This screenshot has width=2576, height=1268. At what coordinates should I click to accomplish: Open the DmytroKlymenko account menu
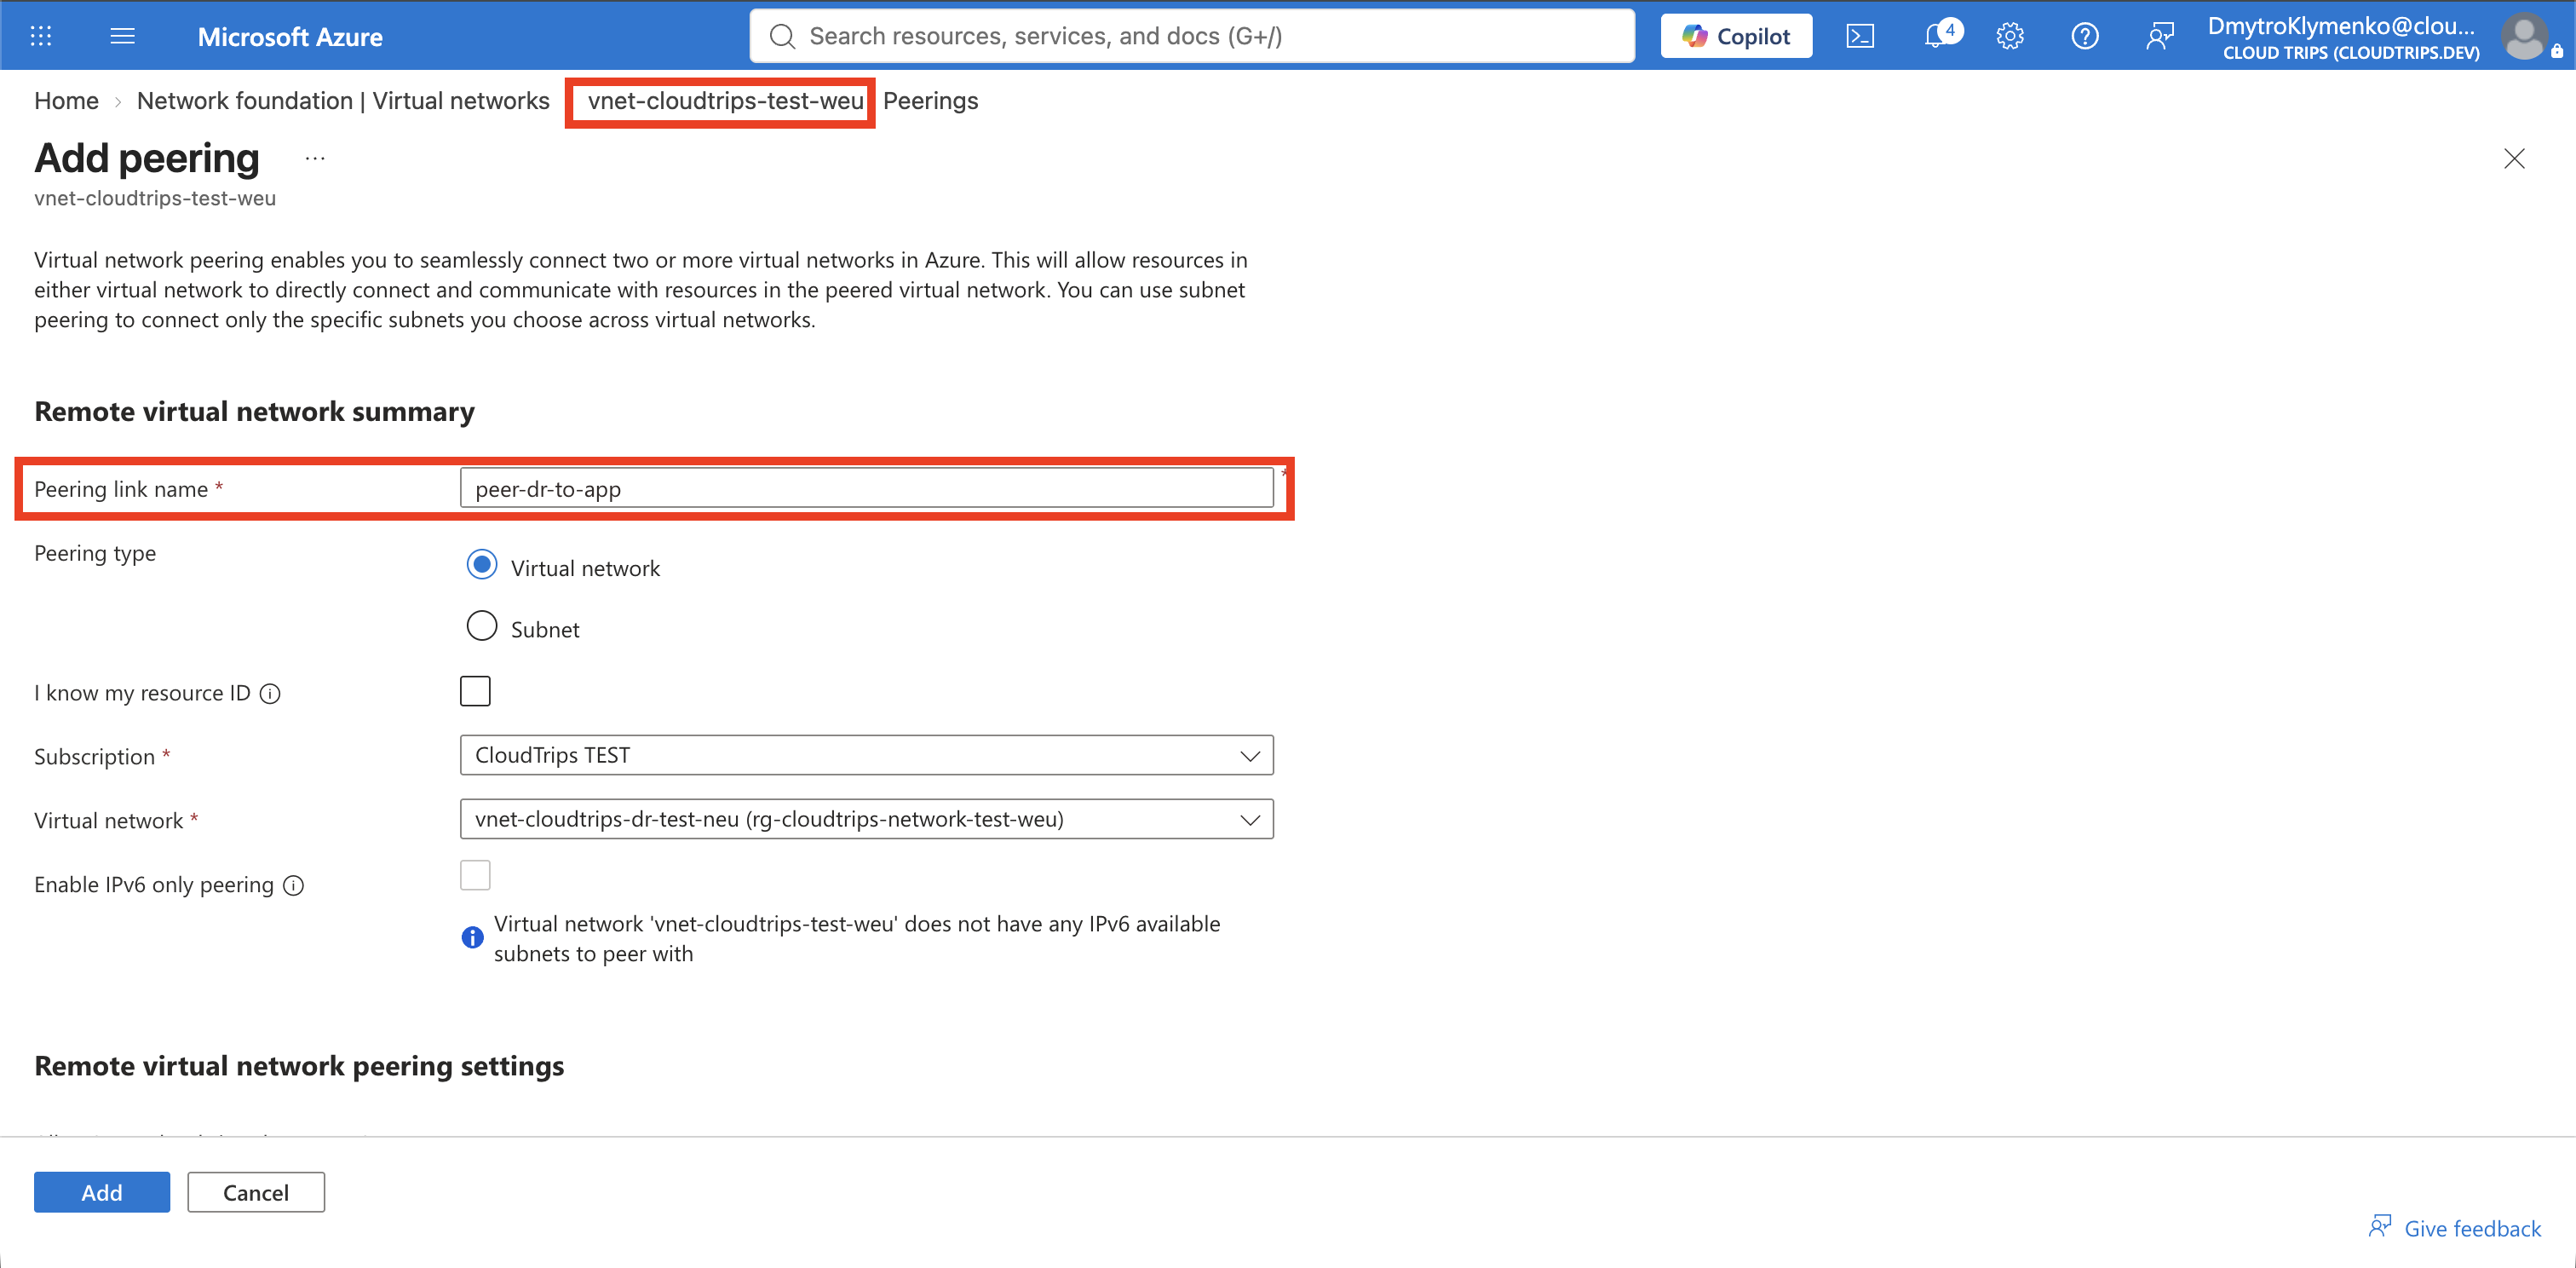(2343, 37)
